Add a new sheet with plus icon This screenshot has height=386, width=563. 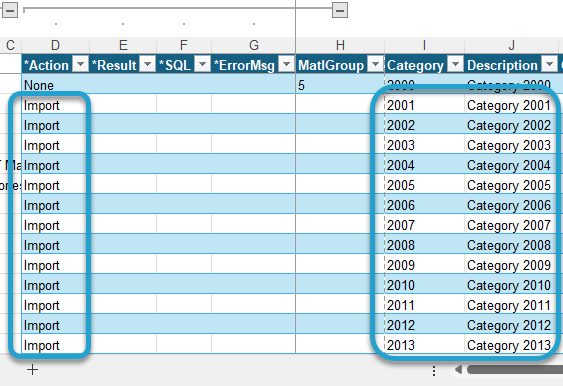click(32, 369)
